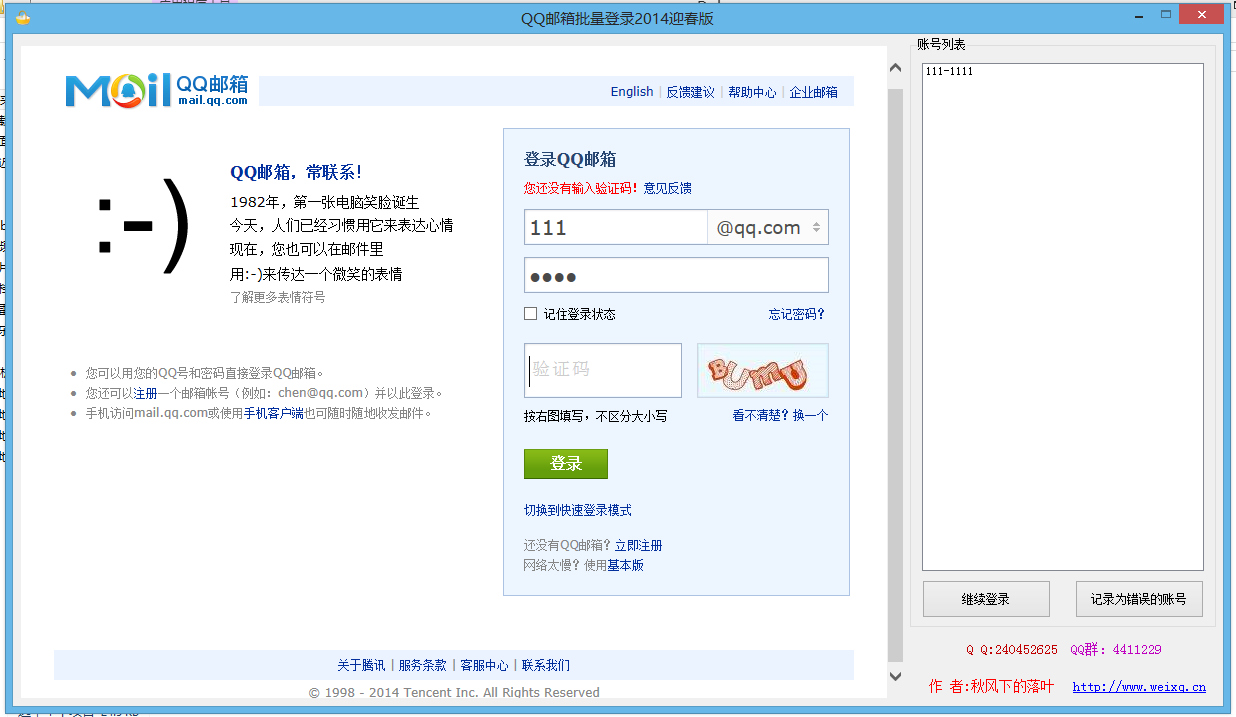Click 看不清楚？换一个 to refresh the captcha
Viewport: 1236px width, 717px height.
pos(780,416)
